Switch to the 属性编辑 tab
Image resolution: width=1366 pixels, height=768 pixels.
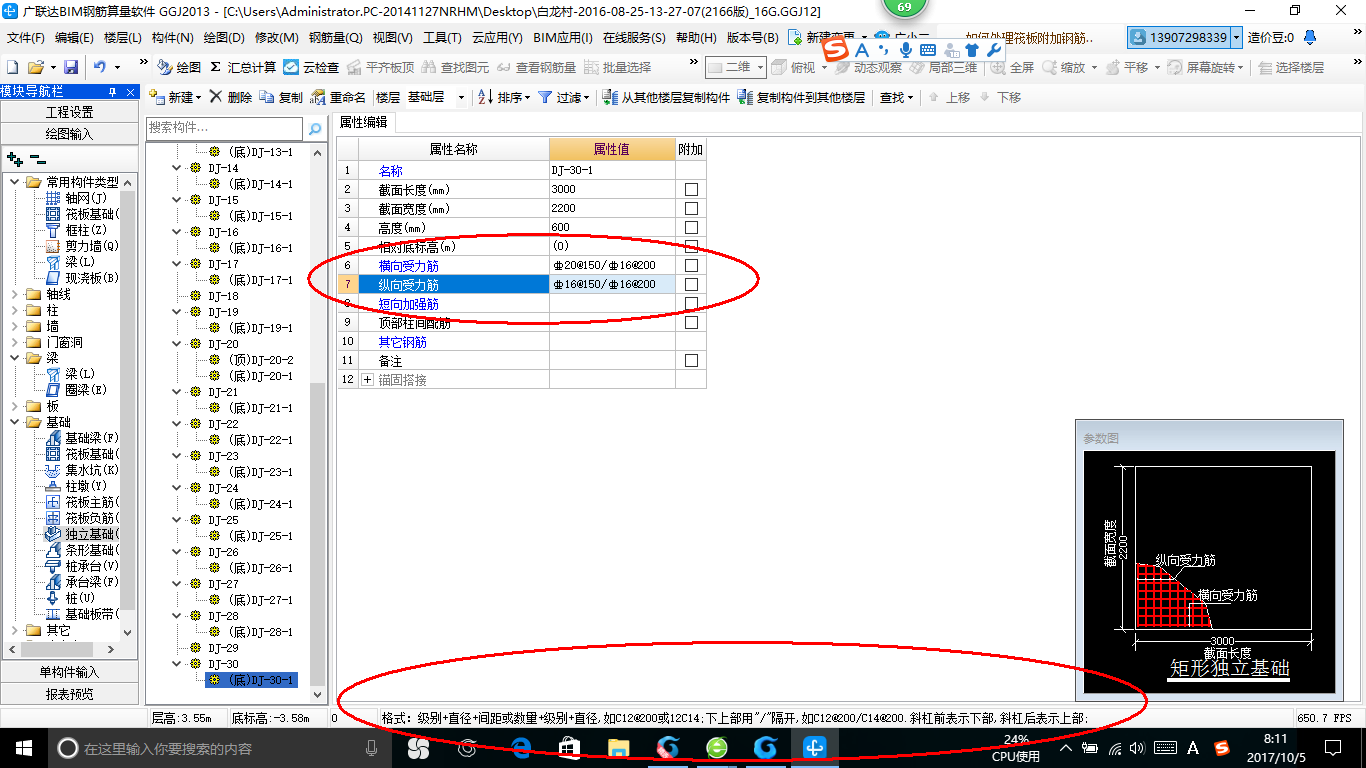pyautogui.click(x=364, y=123)
